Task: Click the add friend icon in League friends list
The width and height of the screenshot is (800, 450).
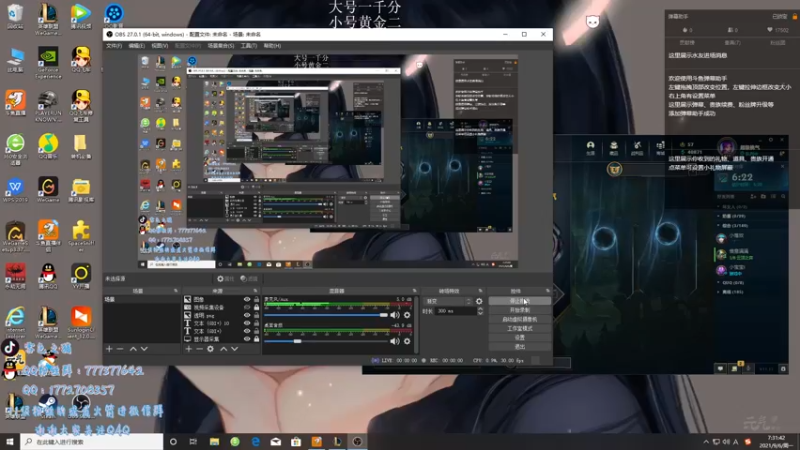Action: (x=753, y=196)
